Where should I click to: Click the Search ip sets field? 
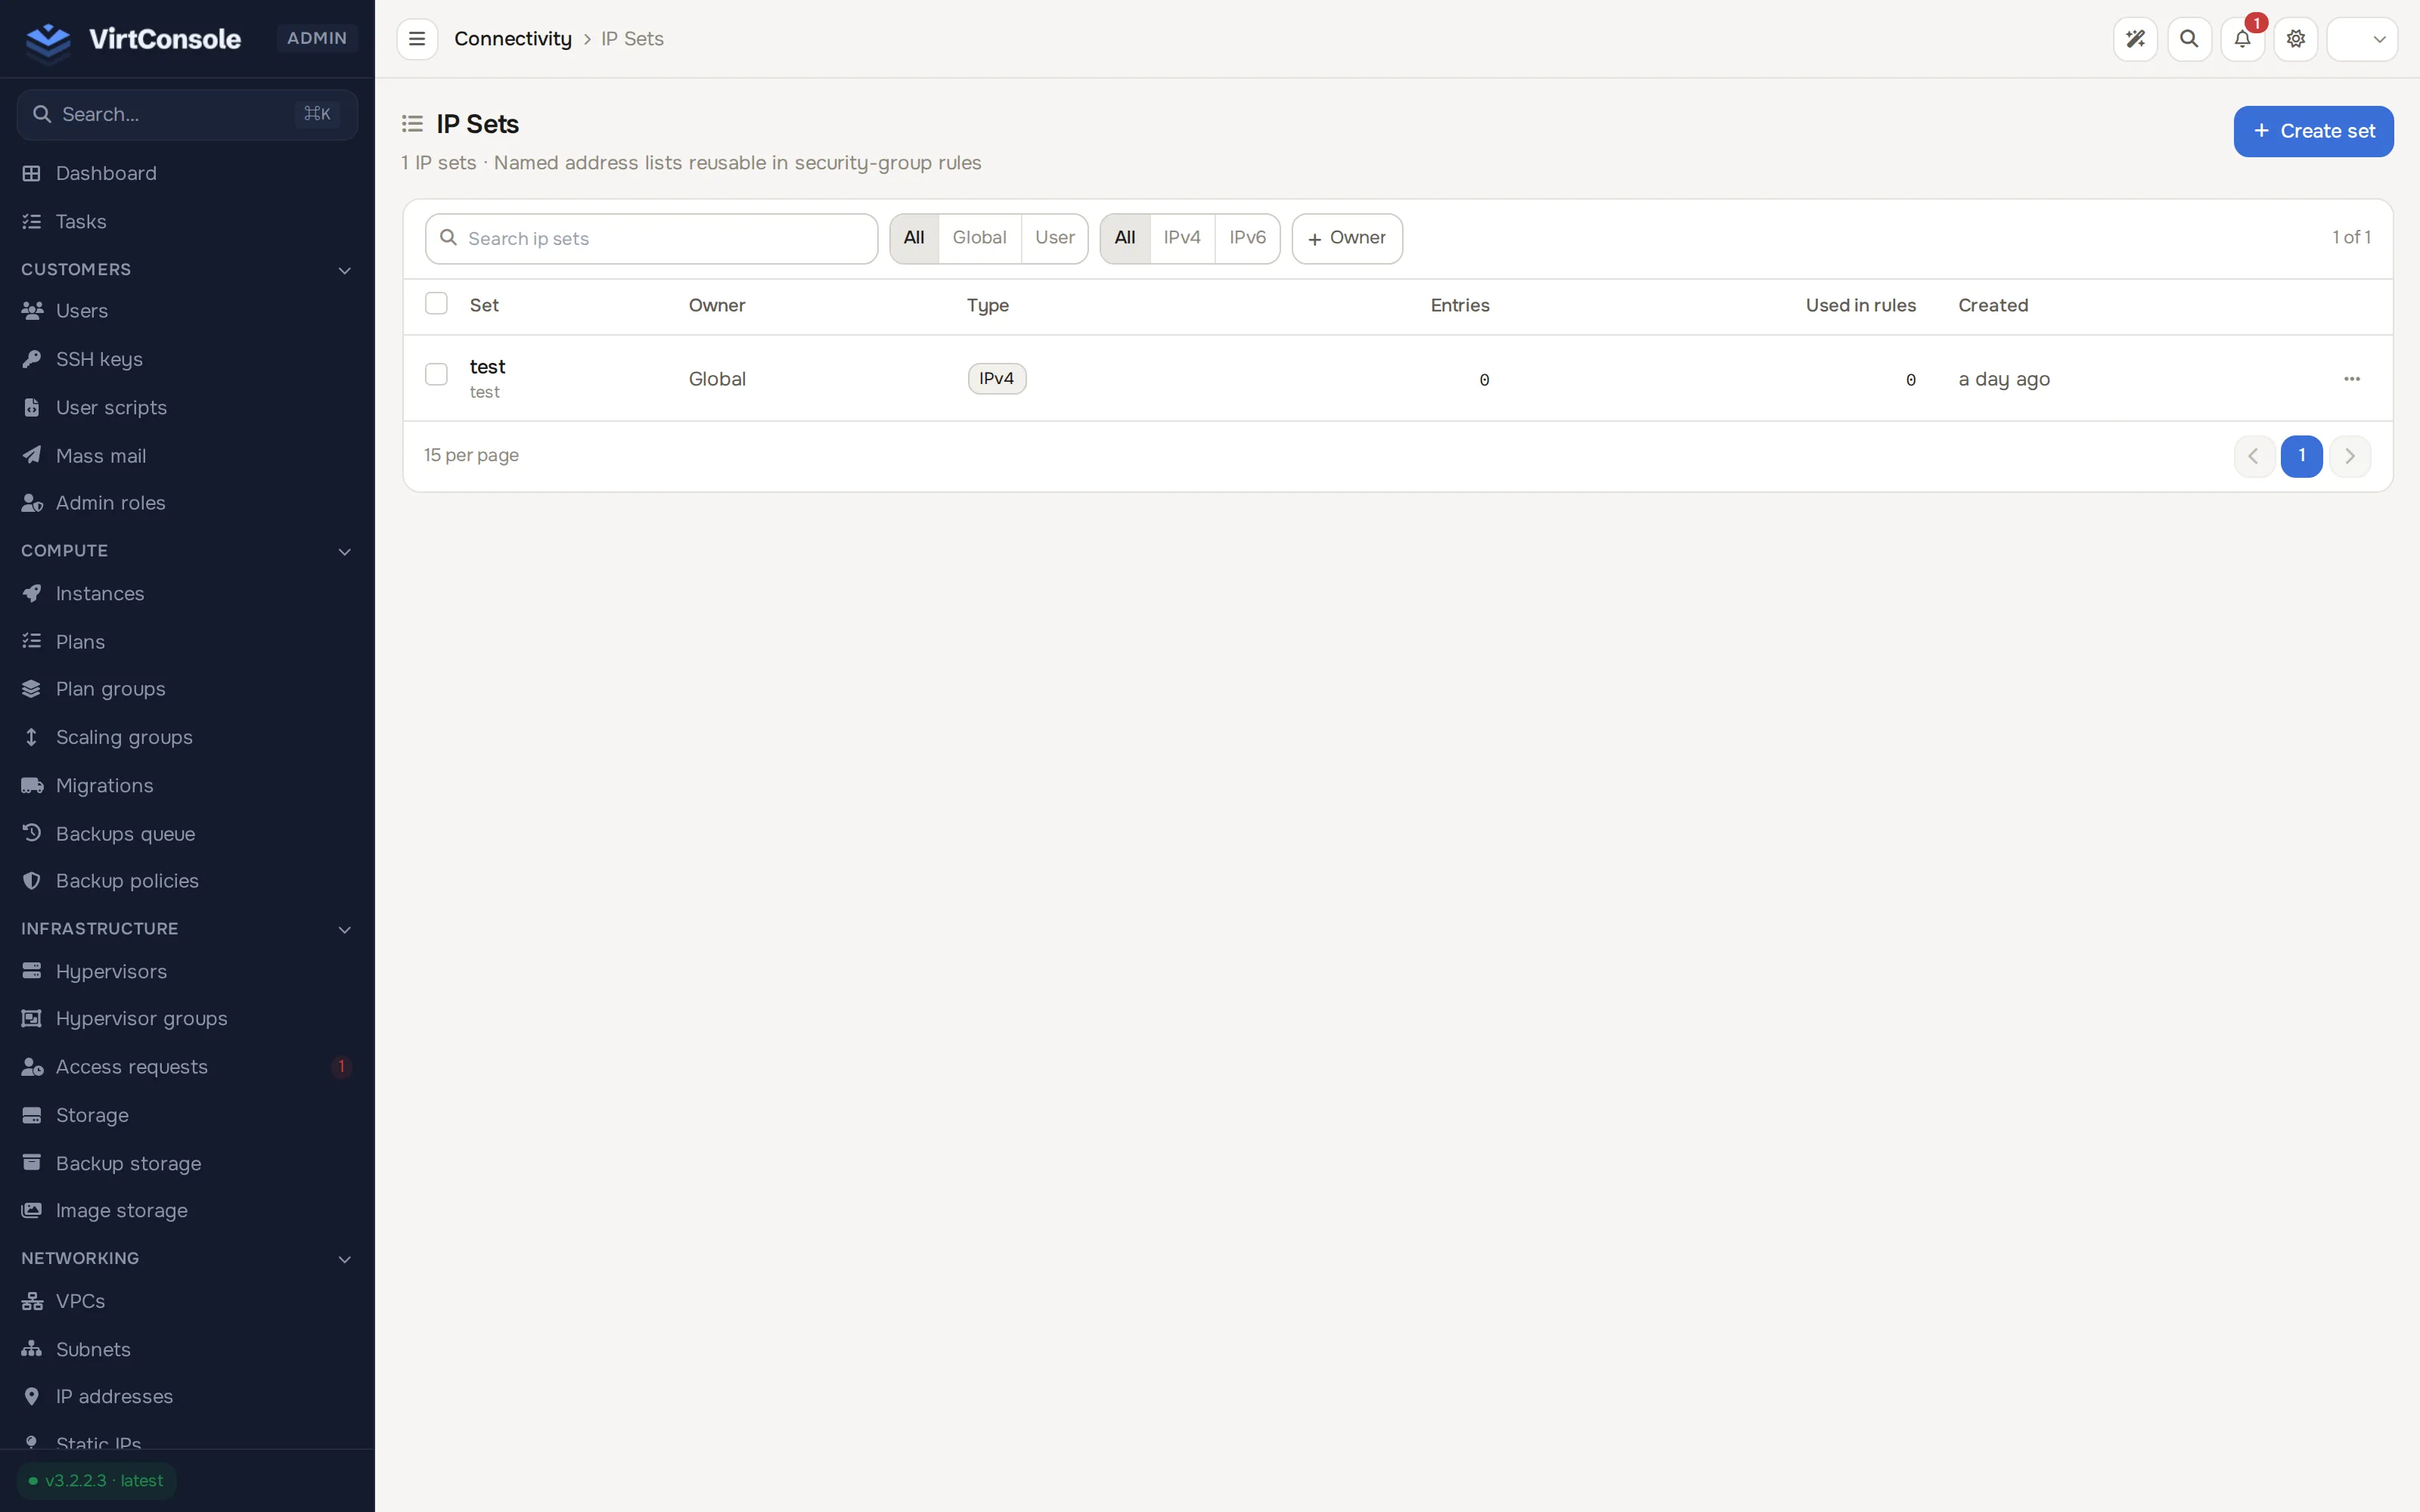click(651, 238)
